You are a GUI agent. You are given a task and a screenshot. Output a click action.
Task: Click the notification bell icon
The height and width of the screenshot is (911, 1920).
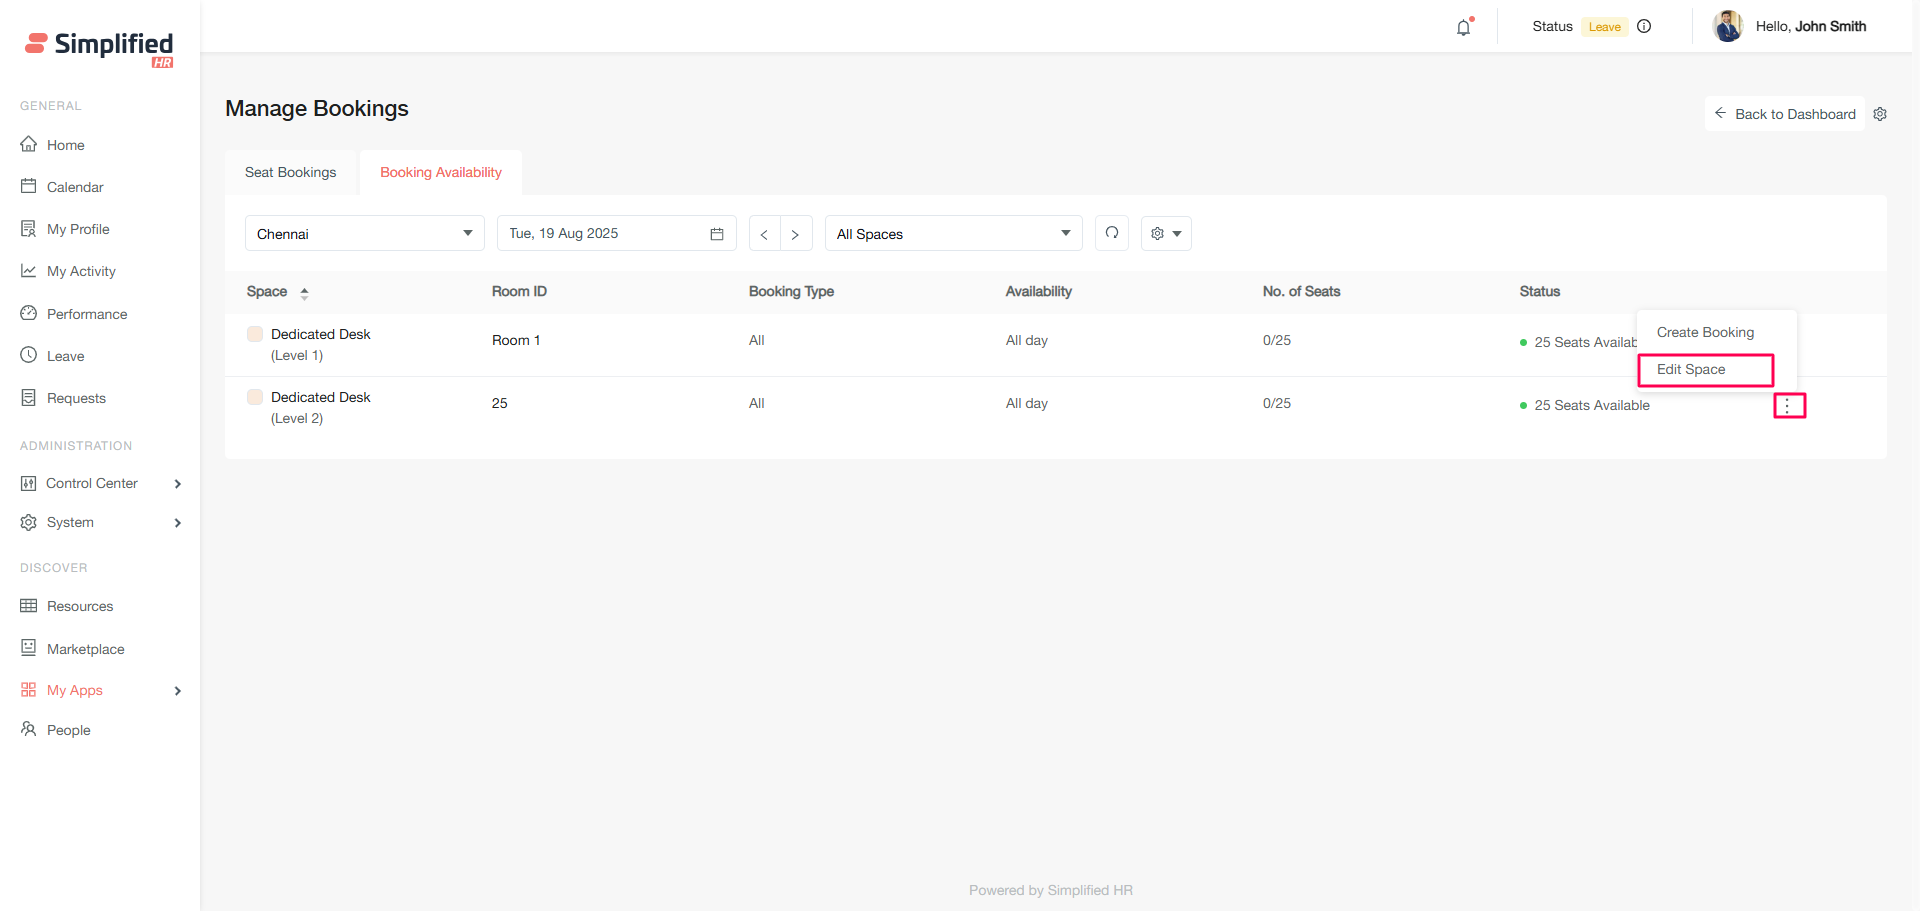coord(1463,28)
